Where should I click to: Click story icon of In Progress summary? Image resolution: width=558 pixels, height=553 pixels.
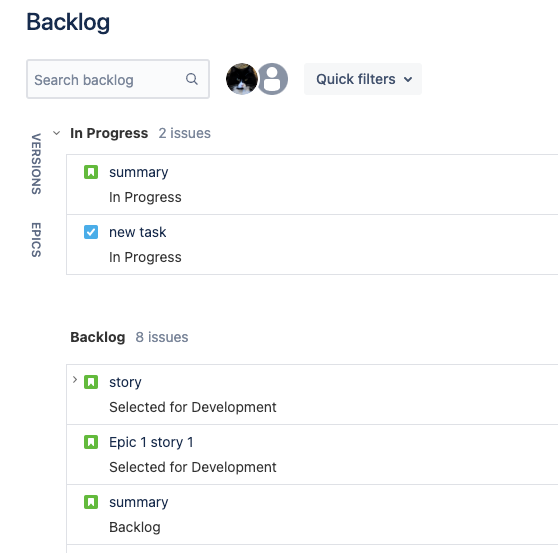[91, 172]
